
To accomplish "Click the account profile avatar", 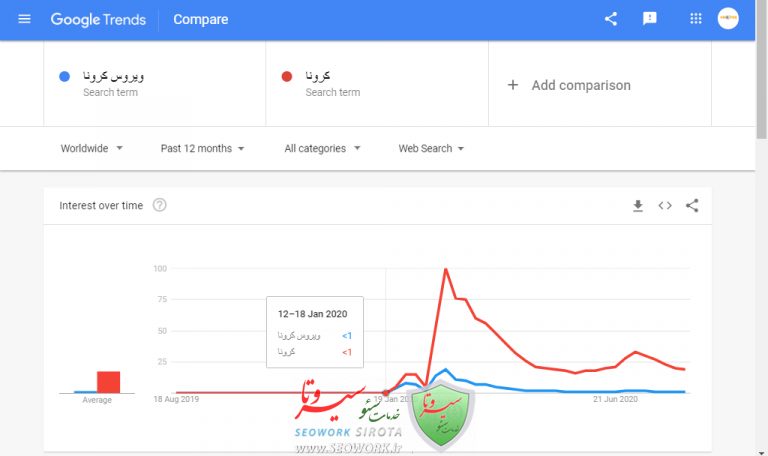I will tap(728, 19).
